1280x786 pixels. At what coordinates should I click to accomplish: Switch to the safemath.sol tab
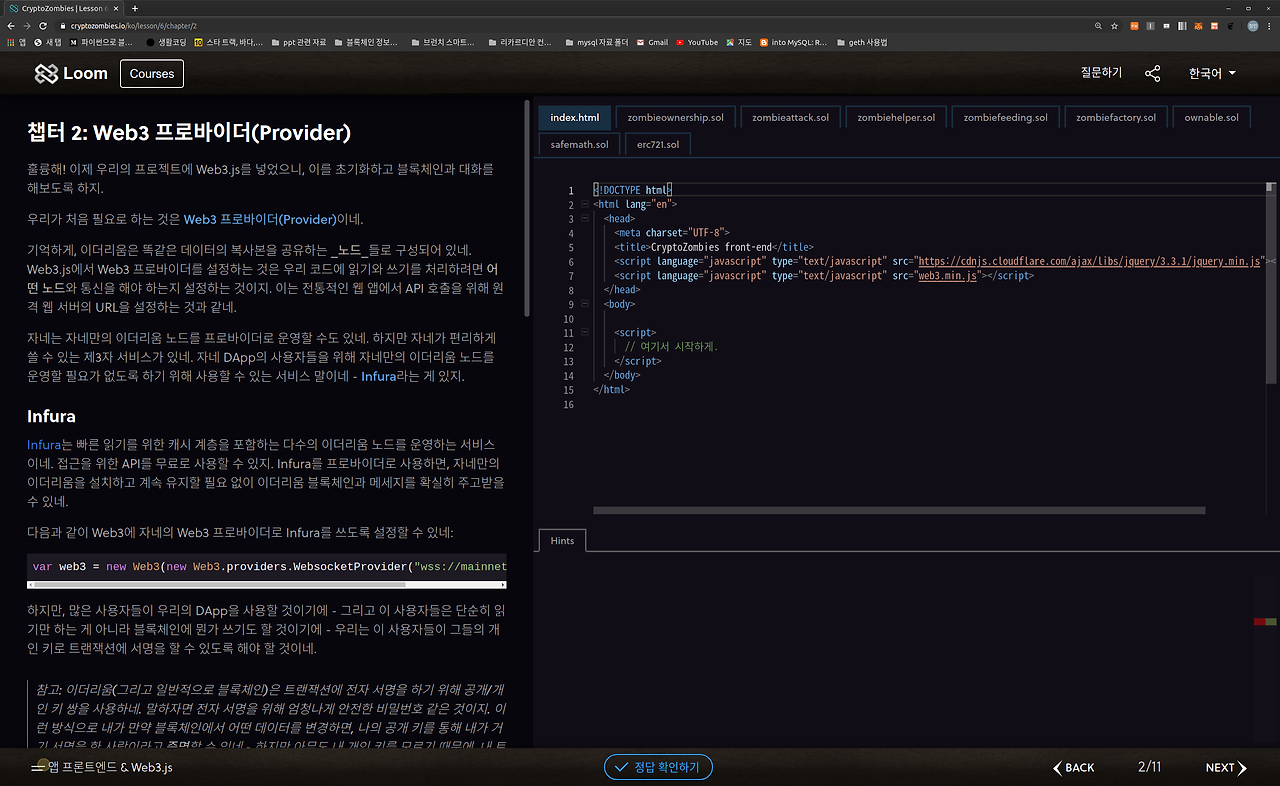pos(579,144)
